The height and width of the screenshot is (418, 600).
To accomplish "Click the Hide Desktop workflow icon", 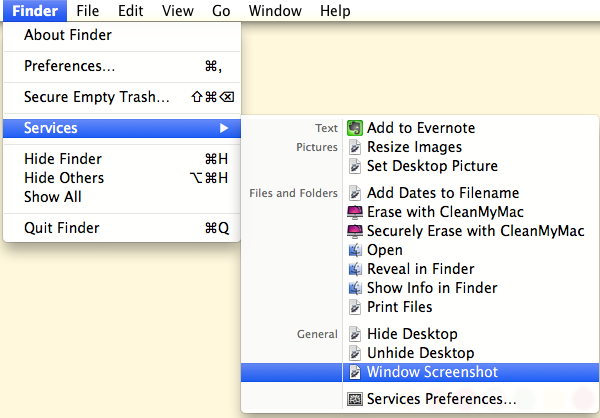I will coord(355,334).
